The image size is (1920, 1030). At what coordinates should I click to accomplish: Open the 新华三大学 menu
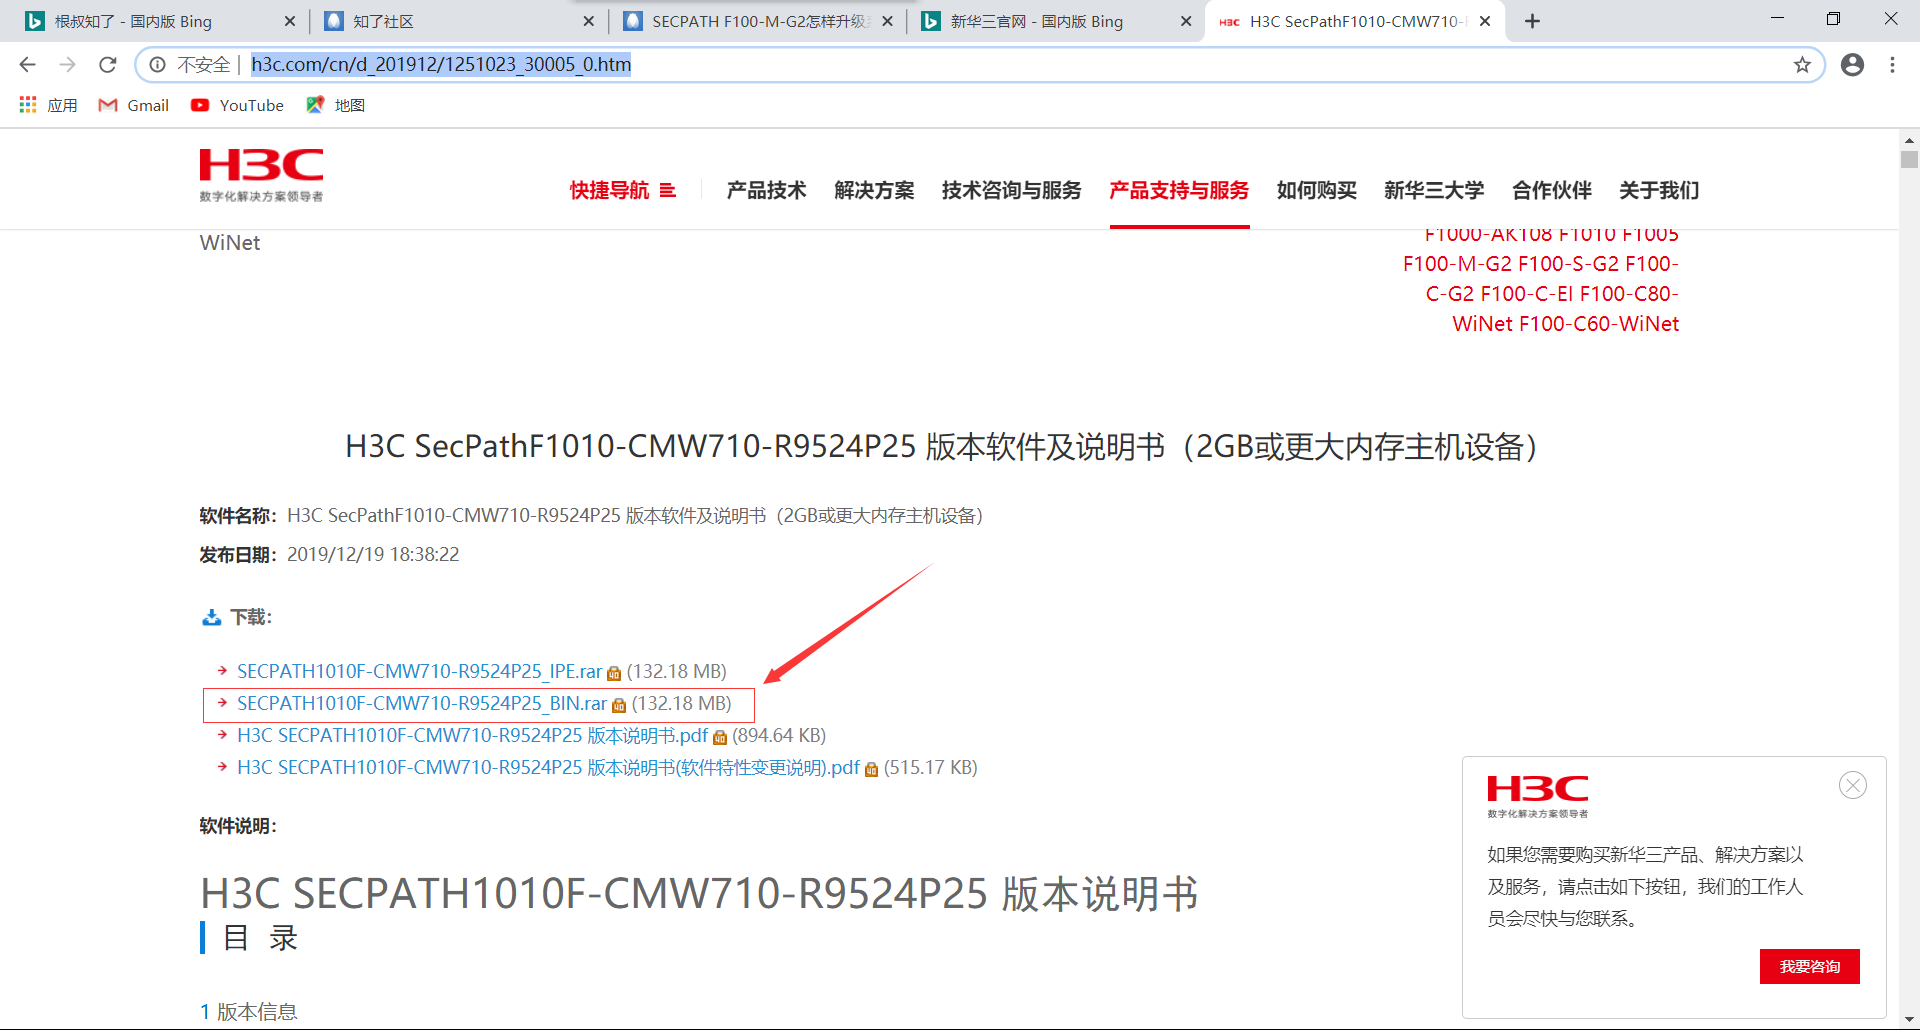point(1434,190)
